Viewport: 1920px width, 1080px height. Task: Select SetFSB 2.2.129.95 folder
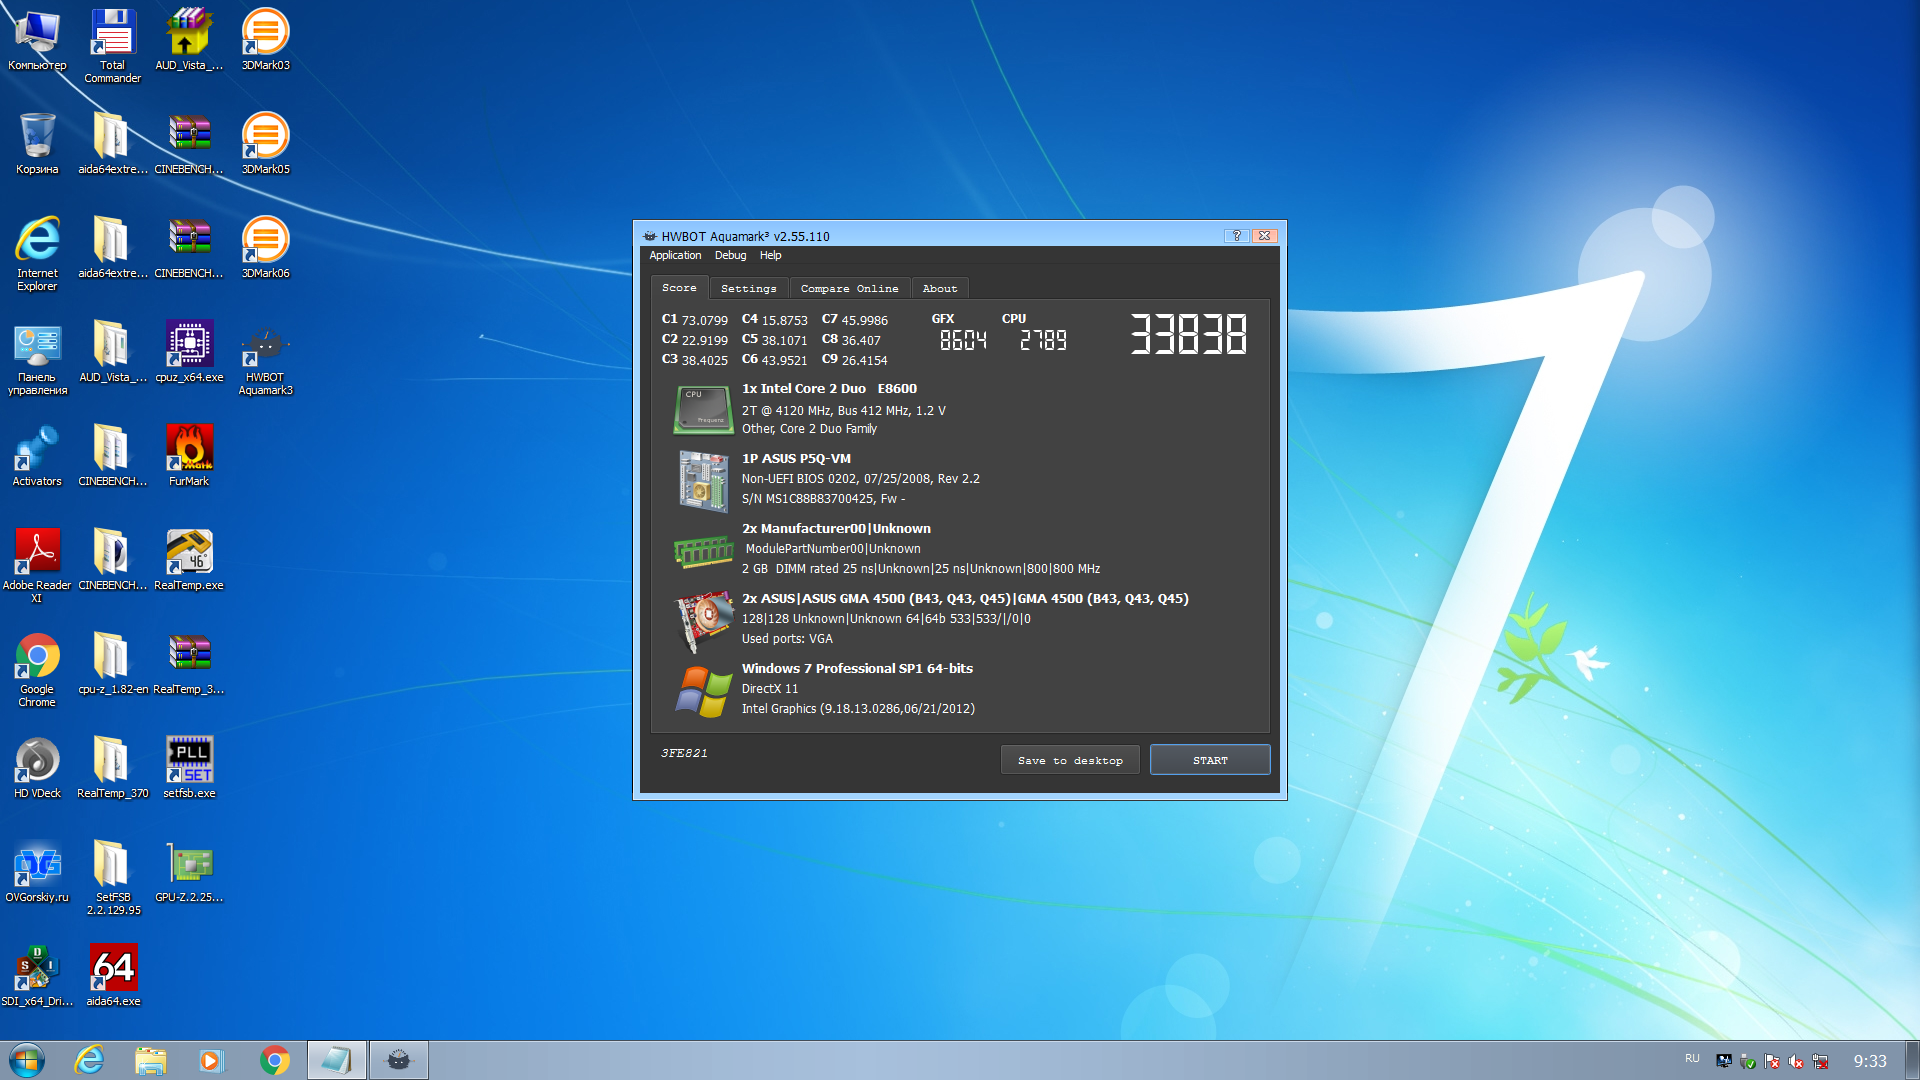(x=113, y=878)
